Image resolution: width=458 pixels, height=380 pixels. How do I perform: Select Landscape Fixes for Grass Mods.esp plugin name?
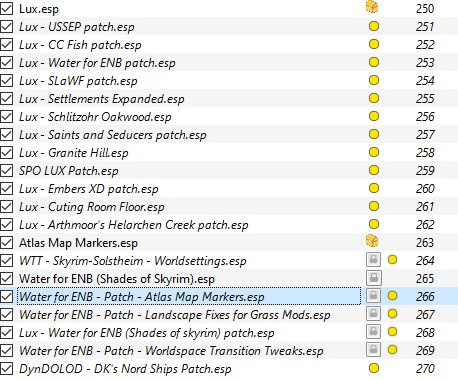click(175, 315)
